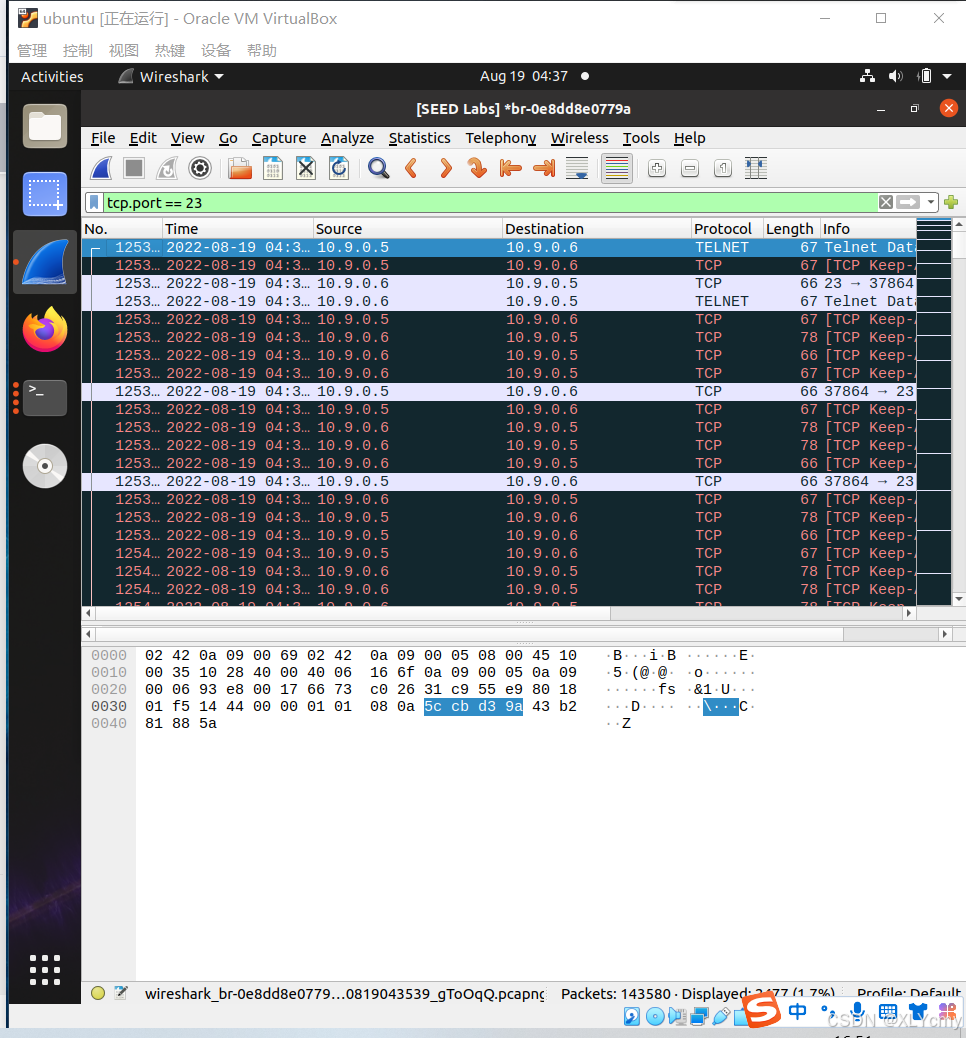Sort packets by Time column
The height and width of the screenshot is (1038, 966).
[x=237, y=228]
